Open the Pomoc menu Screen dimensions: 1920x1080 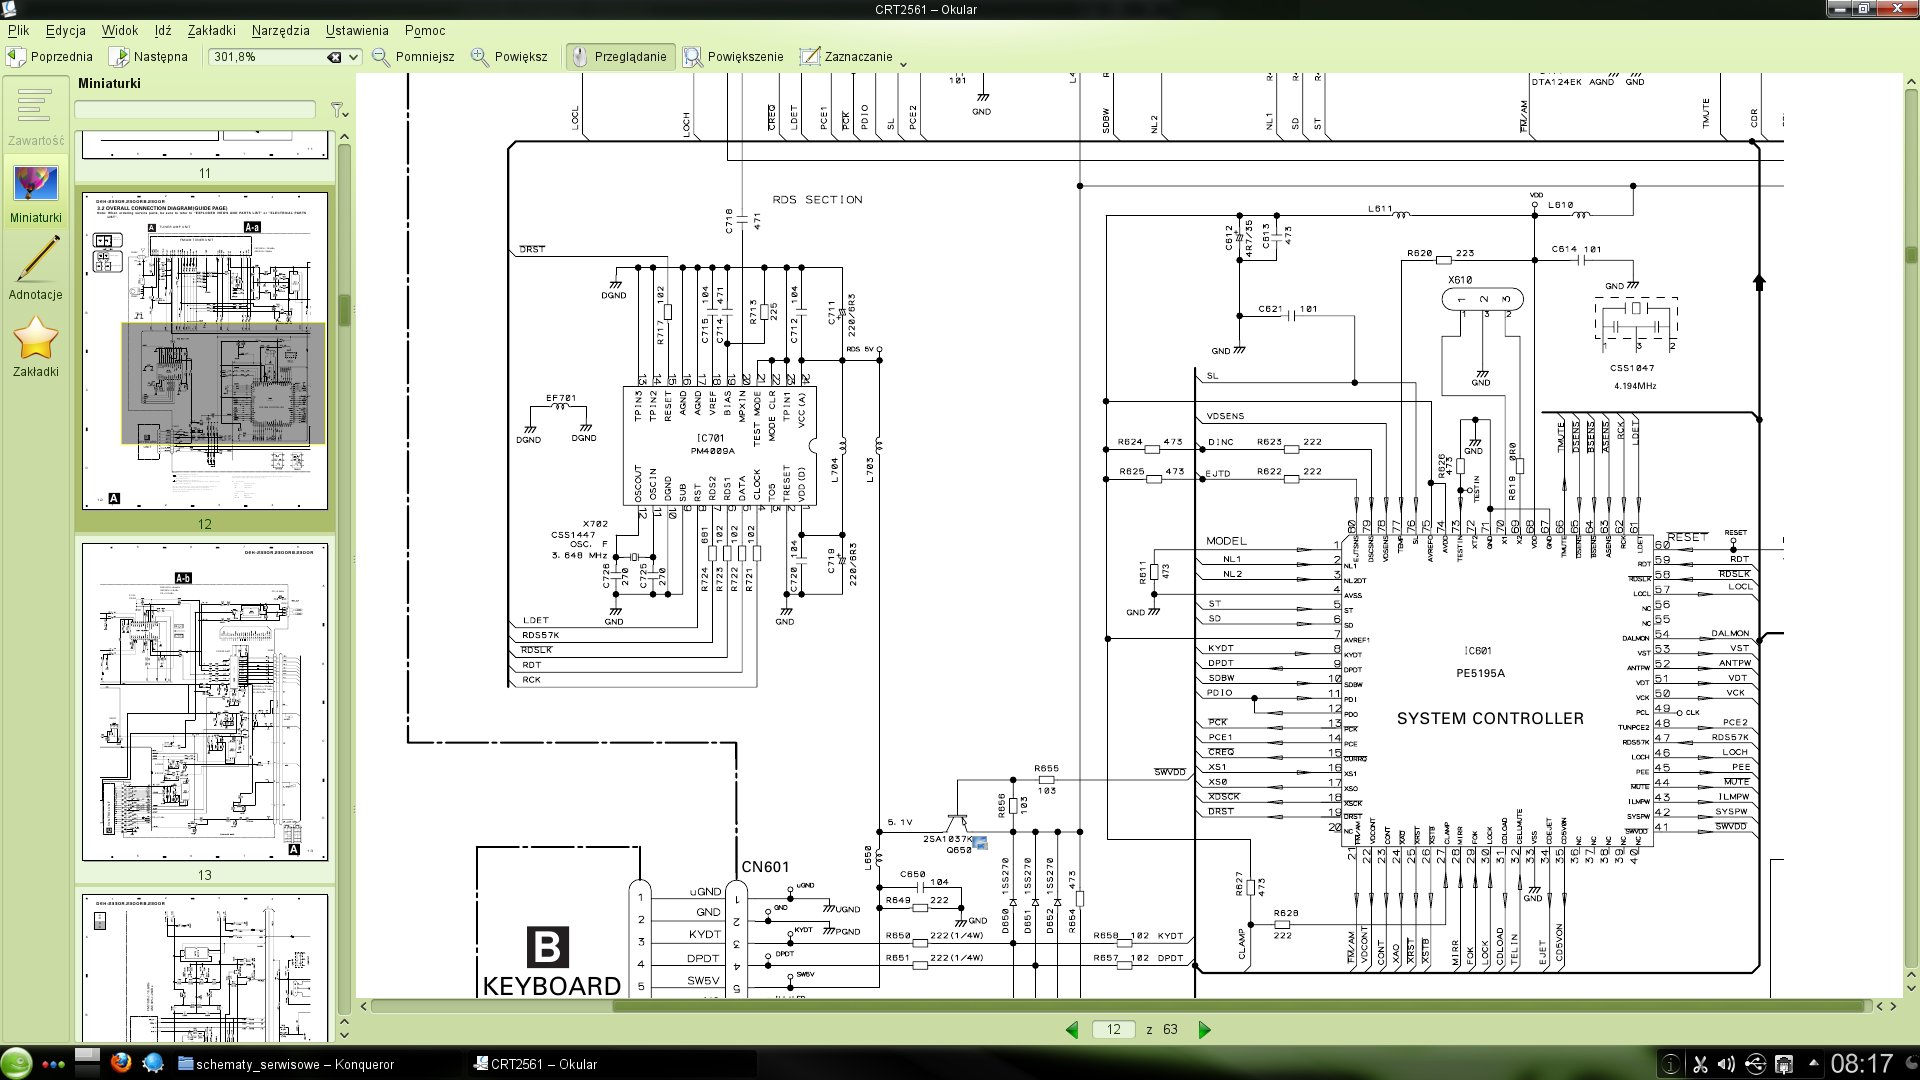425,30
